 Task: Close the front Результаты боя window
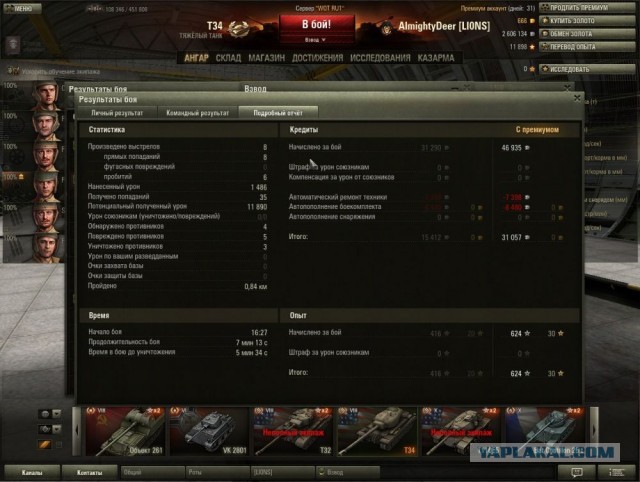pos(577,98)
